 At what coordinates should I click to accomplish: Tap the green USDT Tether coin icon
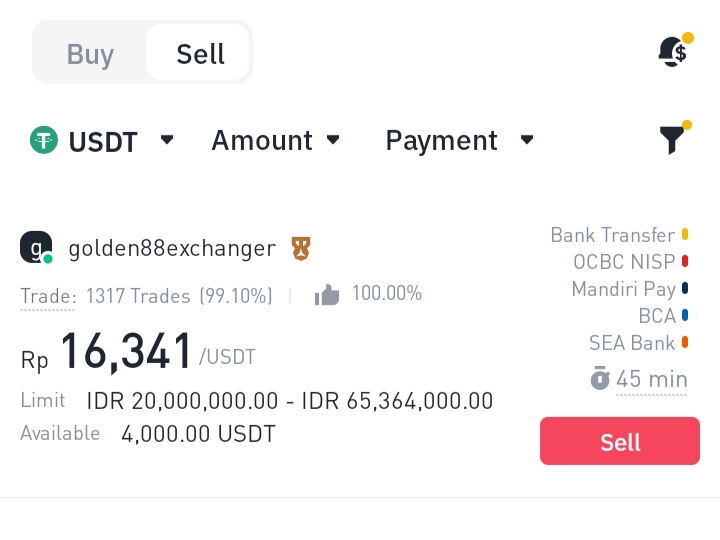(44, 140)
